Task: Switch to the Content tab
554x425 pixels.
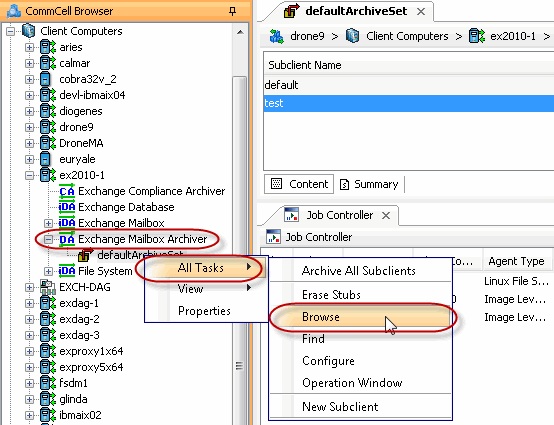Action: coord(299,184)
